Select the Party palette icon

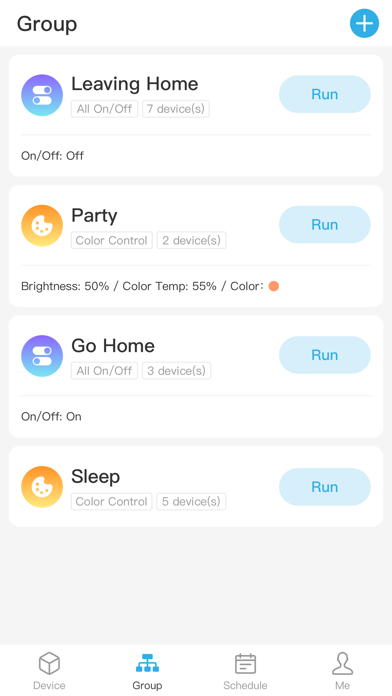click(42, 225)
